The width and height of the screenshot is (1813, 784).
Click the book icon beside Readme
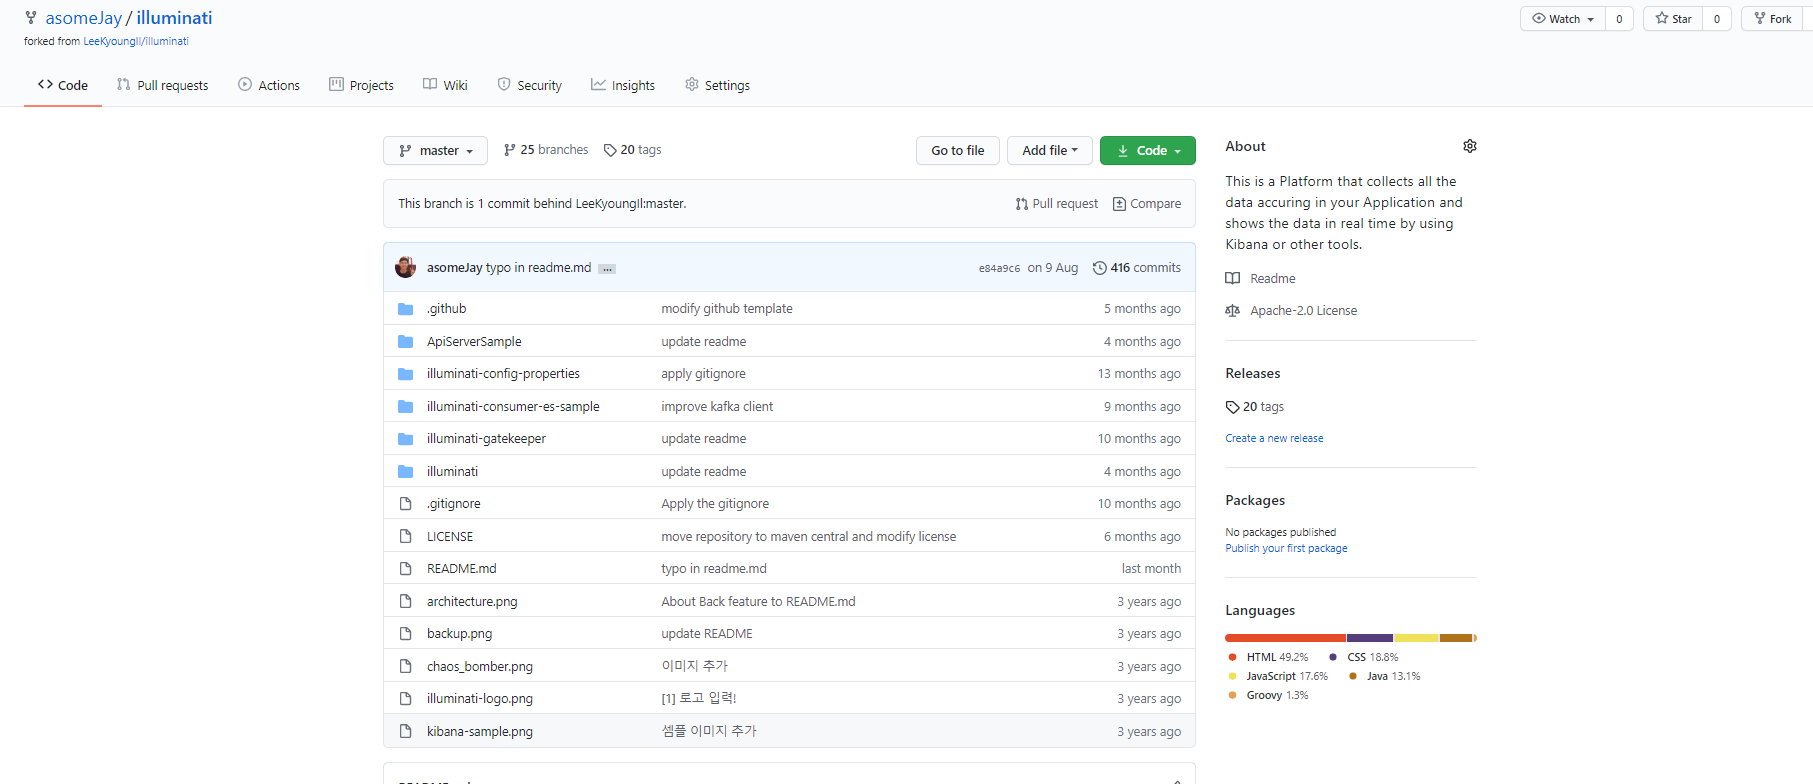coord(1232,278)
